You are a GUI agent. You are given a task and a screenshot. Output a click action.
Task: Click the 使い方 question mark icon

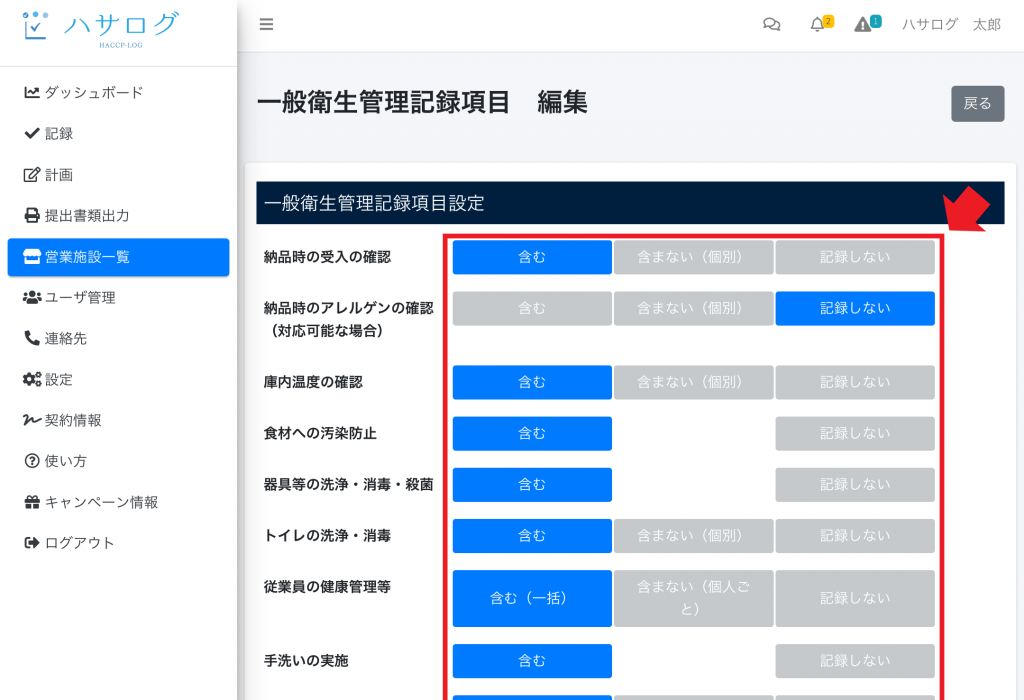[32, 461]
